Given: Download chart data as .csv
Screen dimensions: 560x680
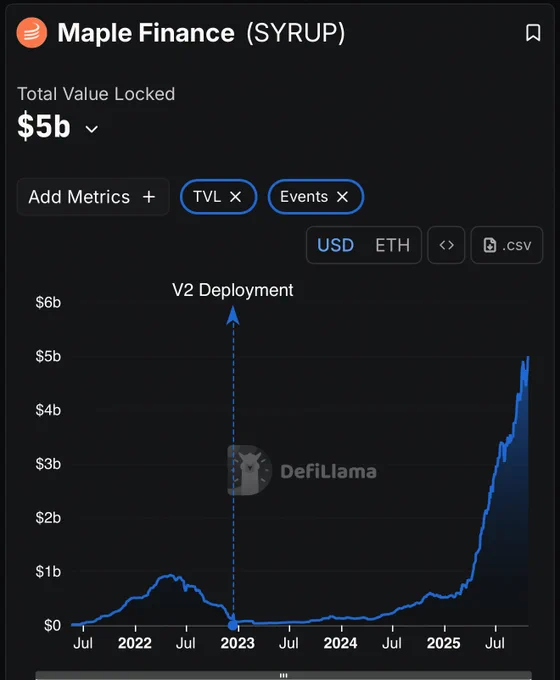Looking at the screenshot, I should point(507,245).
